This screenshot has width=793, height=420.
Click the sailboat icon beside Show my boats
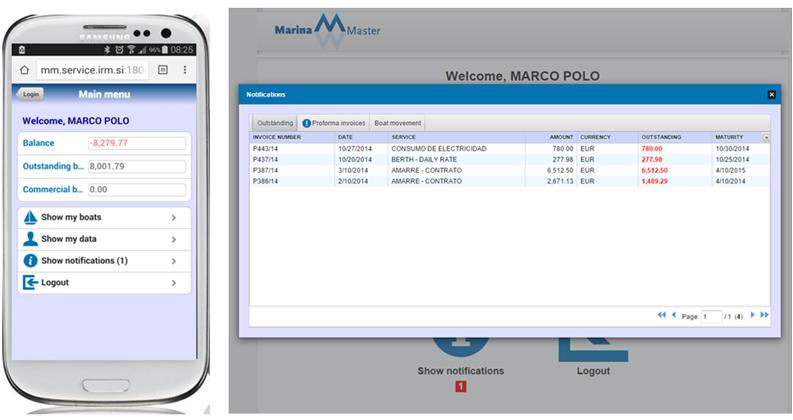pyautogui.click(x=31, y=218)
